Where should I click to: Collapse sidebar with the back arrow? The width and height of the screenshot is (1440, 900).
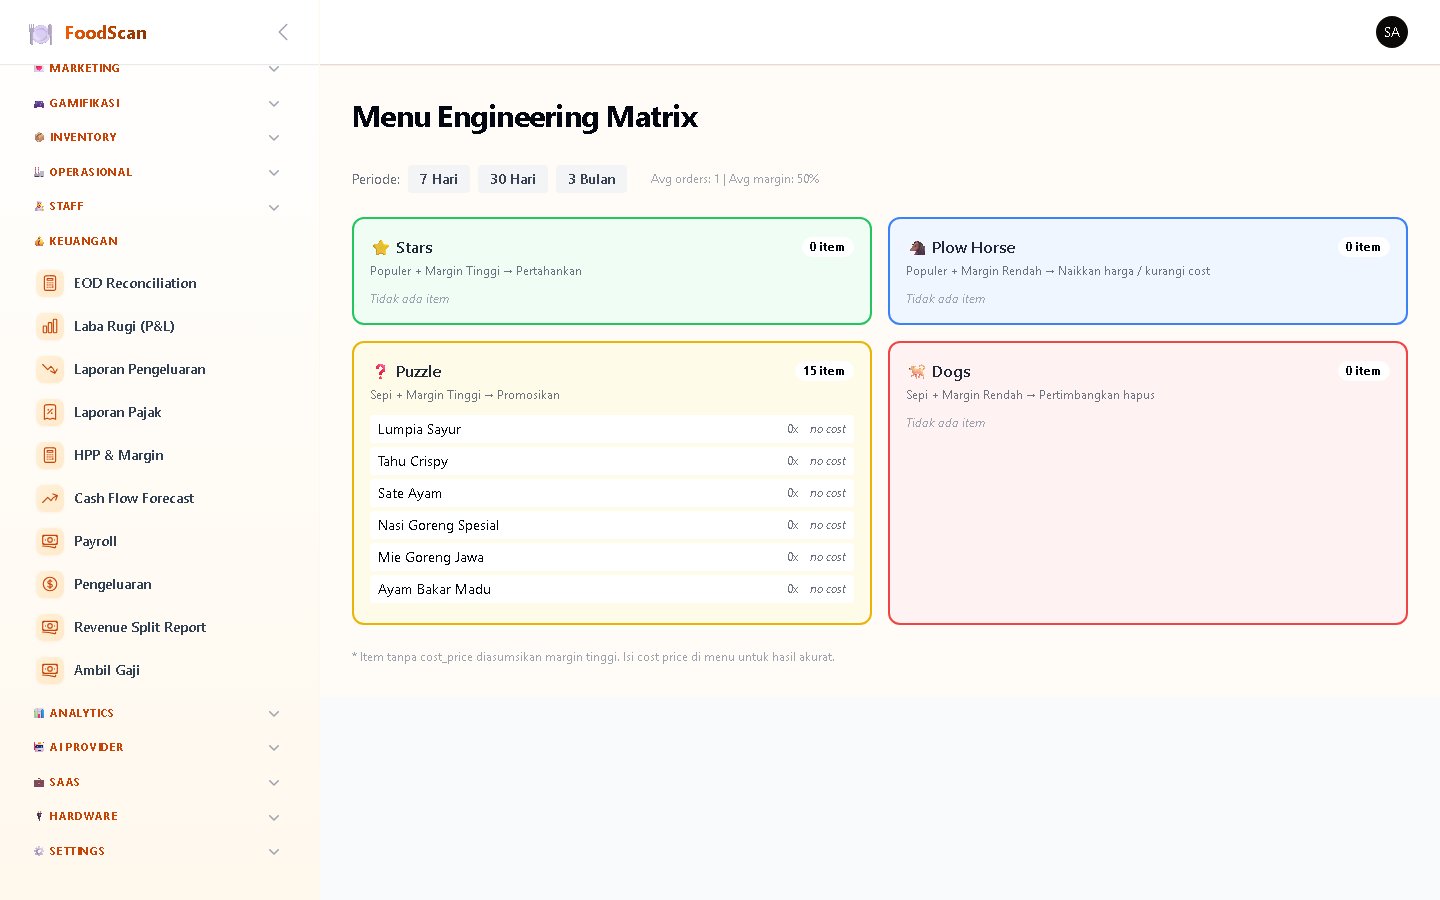click(283, 32)
